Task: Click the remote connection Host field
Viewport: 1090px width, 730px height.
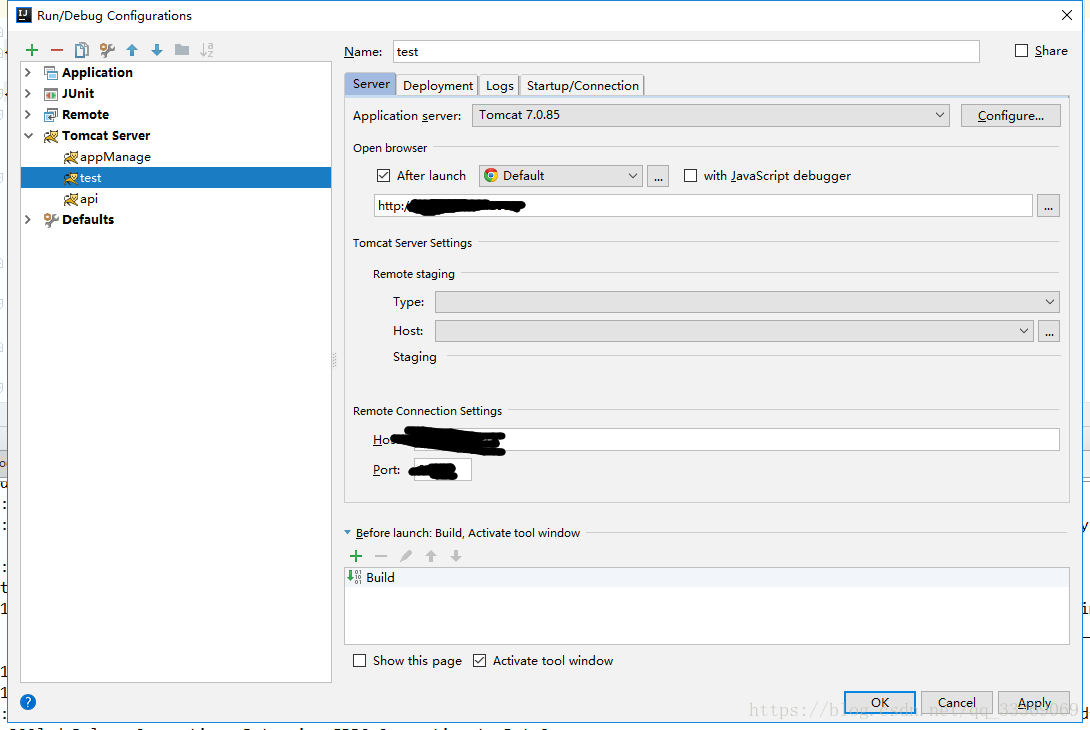Action: 736,439
